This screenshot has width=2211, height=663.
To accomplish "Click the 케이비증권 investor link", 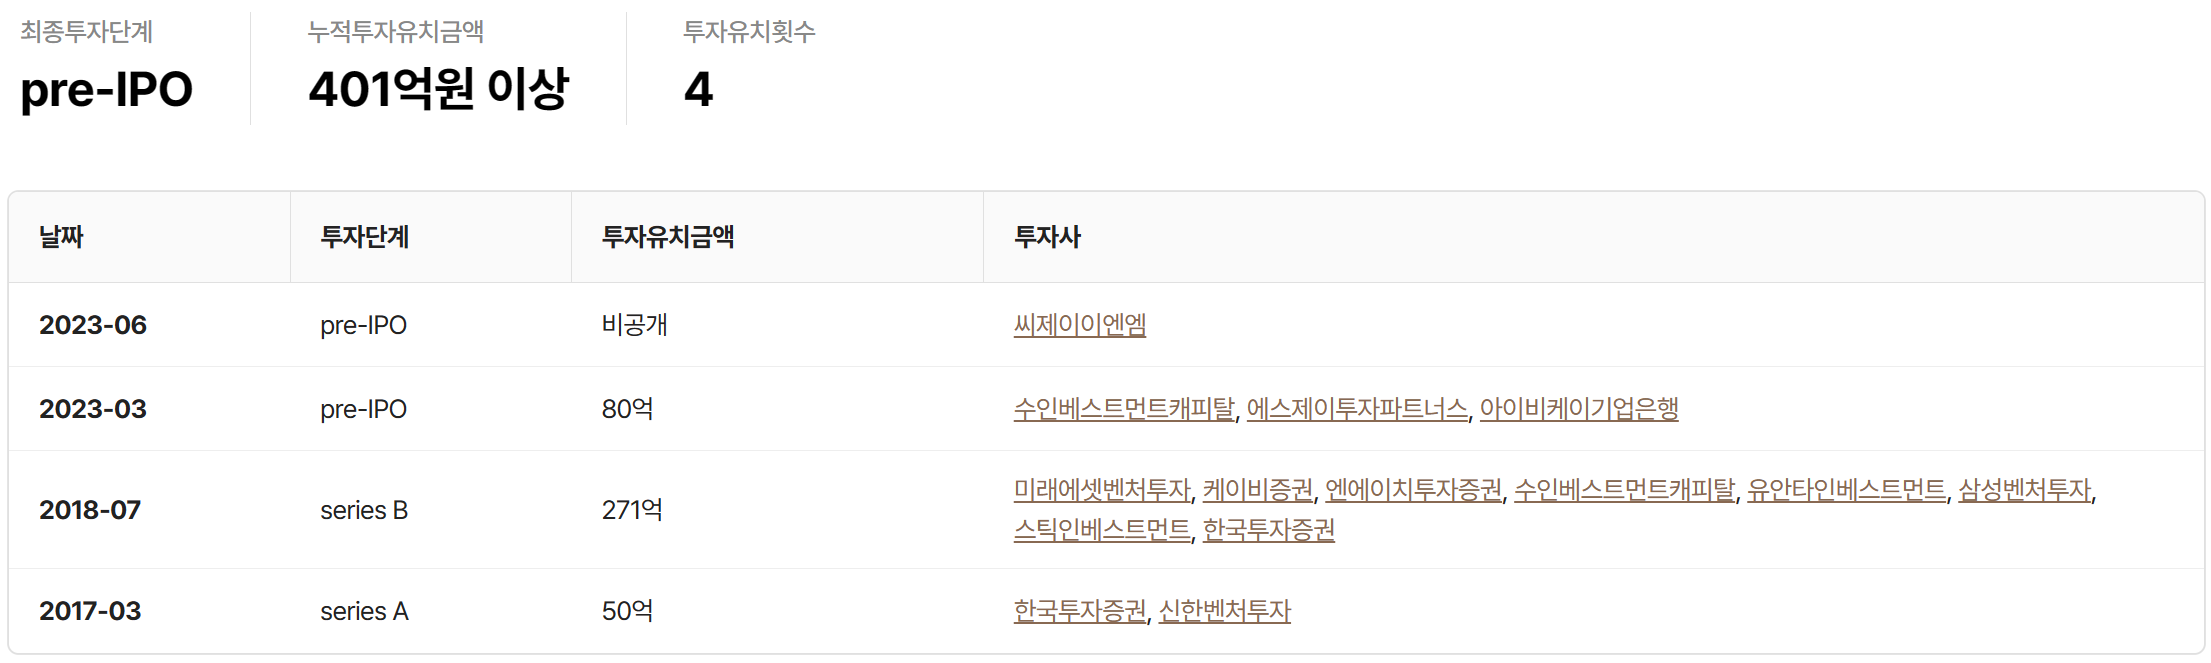I will click(x=1257, y=490).
